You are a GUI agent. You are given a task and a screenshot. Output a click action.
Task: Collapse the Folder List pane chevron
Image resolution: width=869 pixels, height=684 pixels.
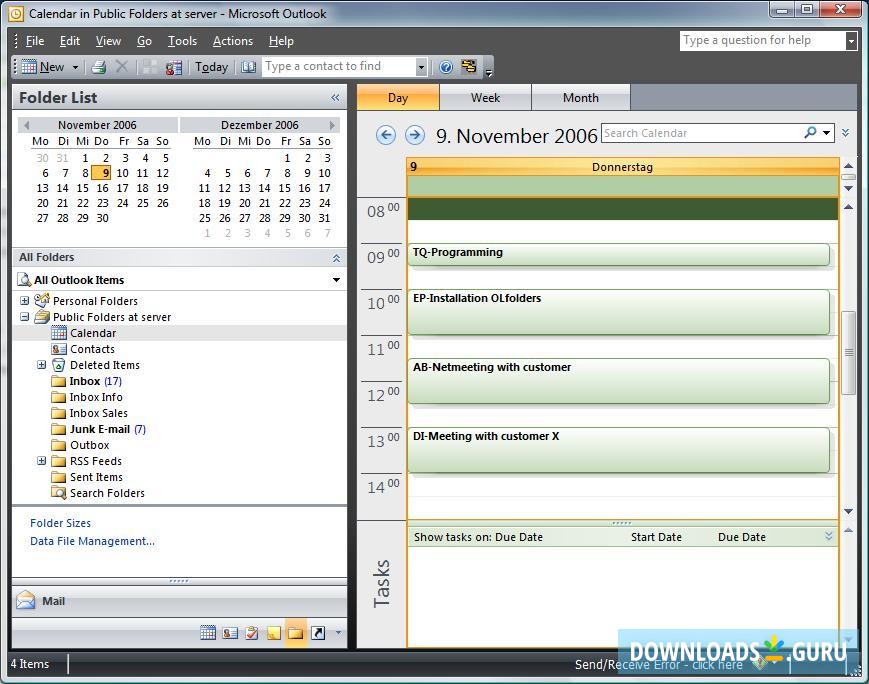(335, 98)
